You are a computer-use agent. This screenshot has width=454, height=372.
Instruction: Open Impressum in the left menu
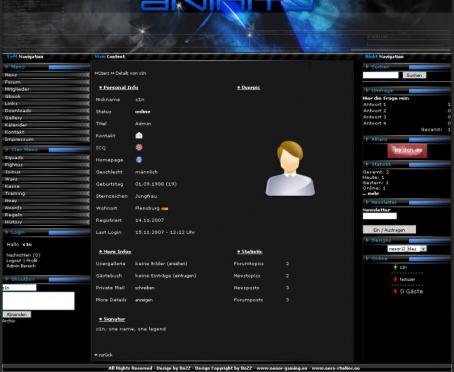coord(46,140)
